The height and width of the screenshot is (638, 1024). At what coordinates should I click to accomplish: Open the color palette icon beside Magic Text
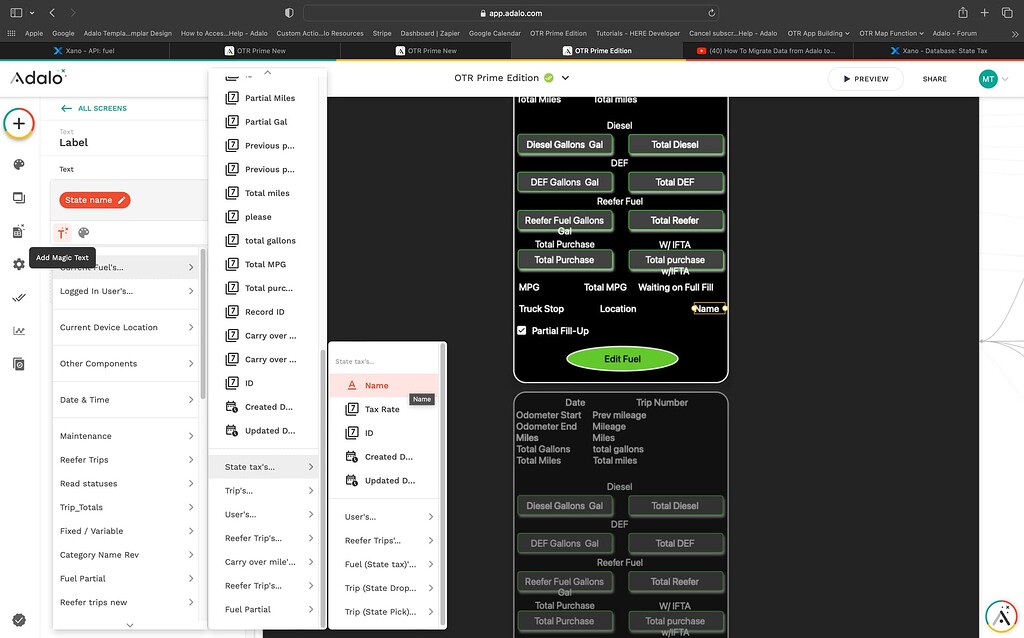(84, 232)
